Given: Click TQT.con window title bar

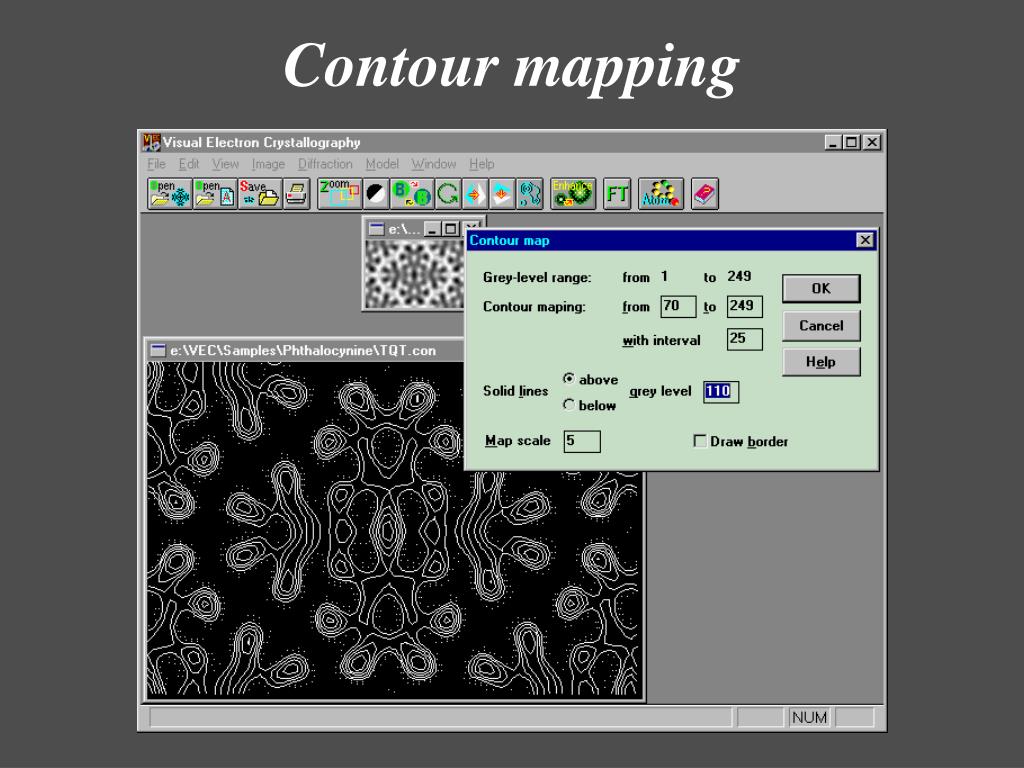Looking at the screenshot, I should click(x=307, y=351).
